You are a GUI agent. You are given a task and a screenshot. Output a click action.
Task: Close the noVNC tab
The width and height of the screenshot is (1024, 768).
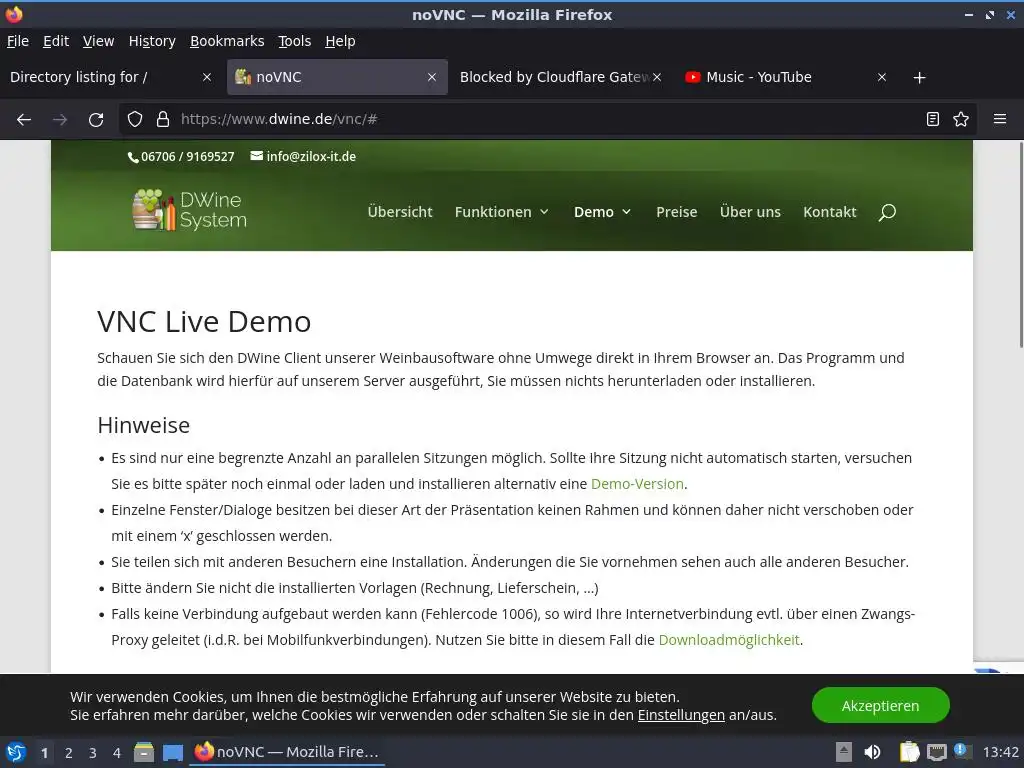(432, 77)
